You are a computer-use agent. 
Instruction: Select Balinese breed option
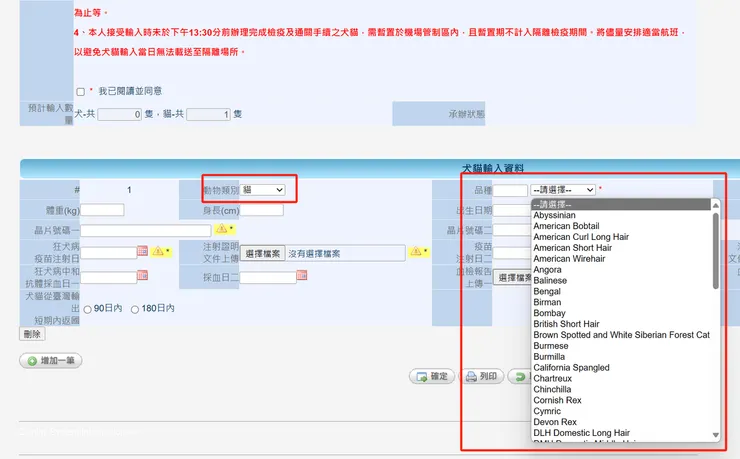click(621, 280)
